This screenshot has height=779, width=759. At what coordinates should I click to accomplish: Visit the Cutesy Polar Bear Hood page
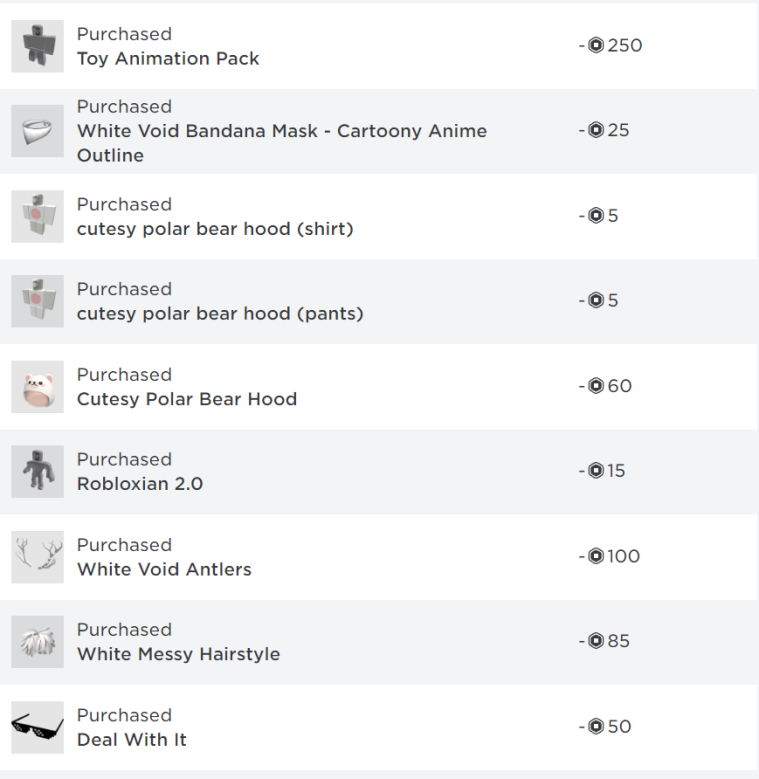point(187,399)
